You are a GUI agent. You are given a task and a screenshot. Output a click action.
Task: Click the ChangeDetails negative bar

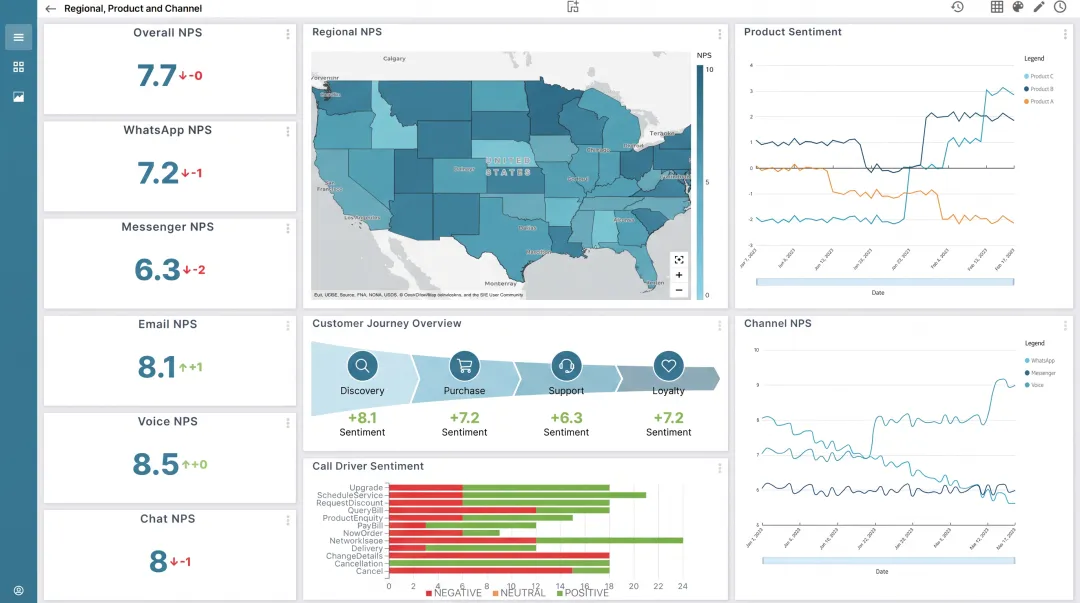[499, 555]
